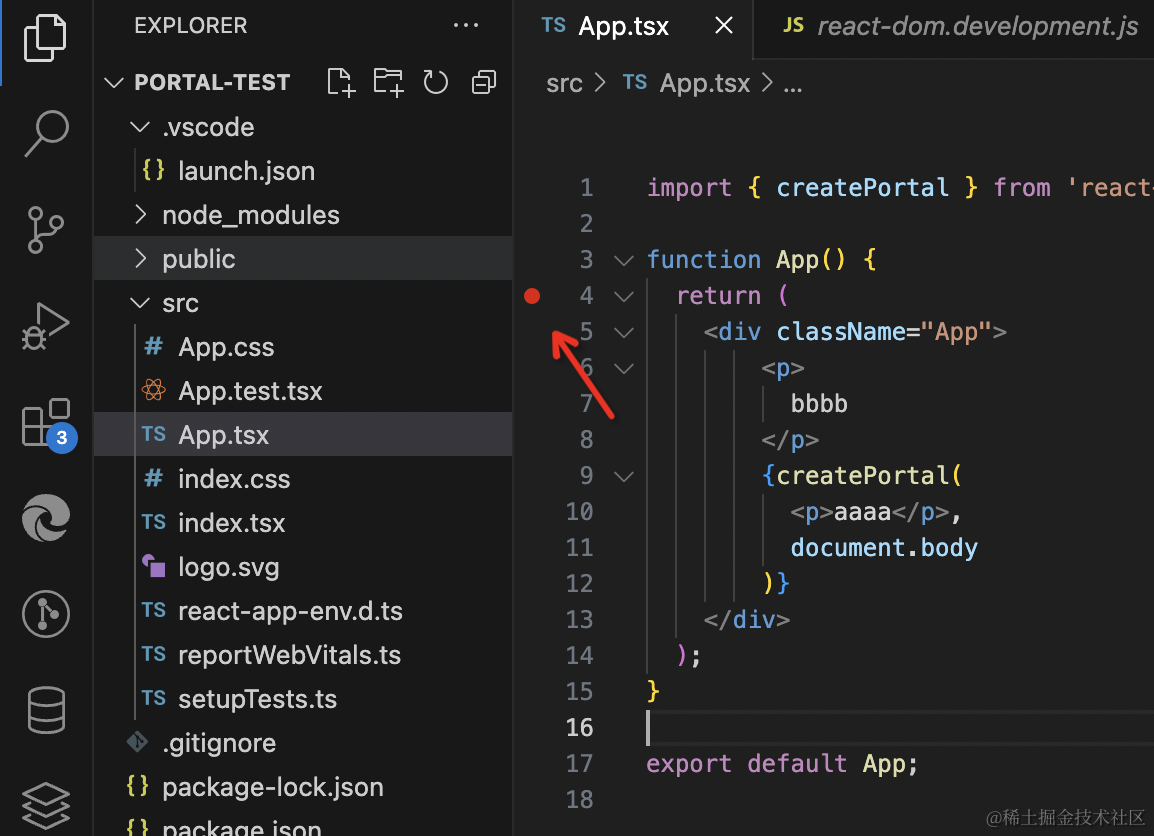Screen dimensions: 1154x836
Task: Toggle the Explorer view via its sidebar icon
Action: click(45, 40)
